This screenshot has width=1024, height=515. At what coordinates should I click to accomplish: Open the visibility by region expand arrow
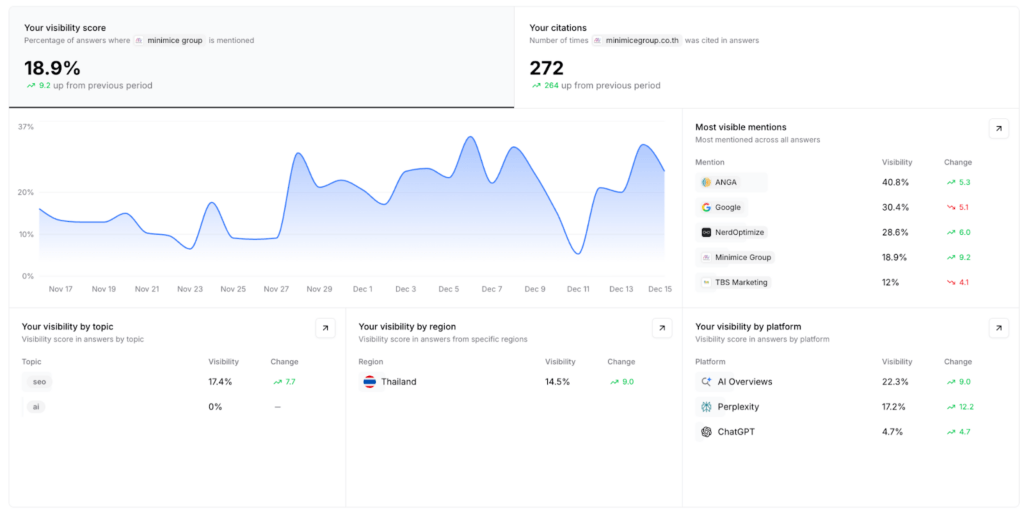tap(661, 328)
